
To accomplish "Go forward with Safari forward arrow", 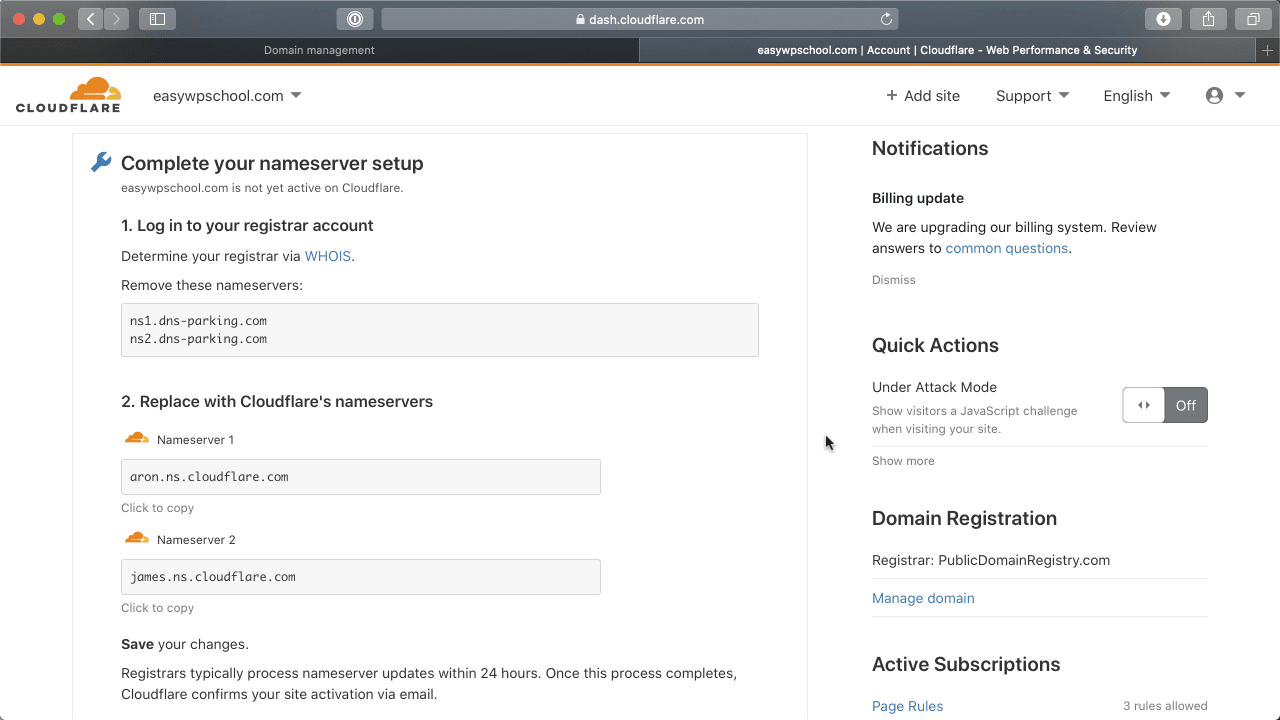I will pyautogui.click(x=116, y=19).
